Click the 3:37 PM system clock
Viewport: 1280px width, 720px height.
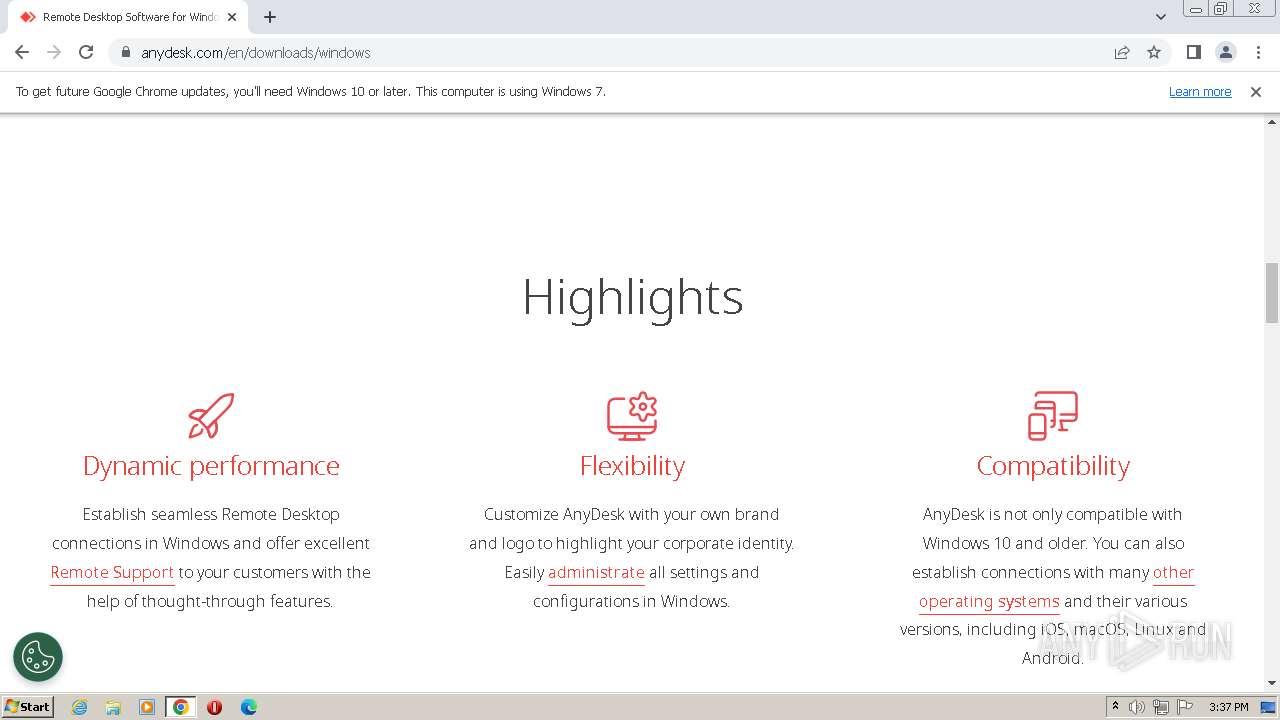pyautogui.click(x=1228, y=707)
